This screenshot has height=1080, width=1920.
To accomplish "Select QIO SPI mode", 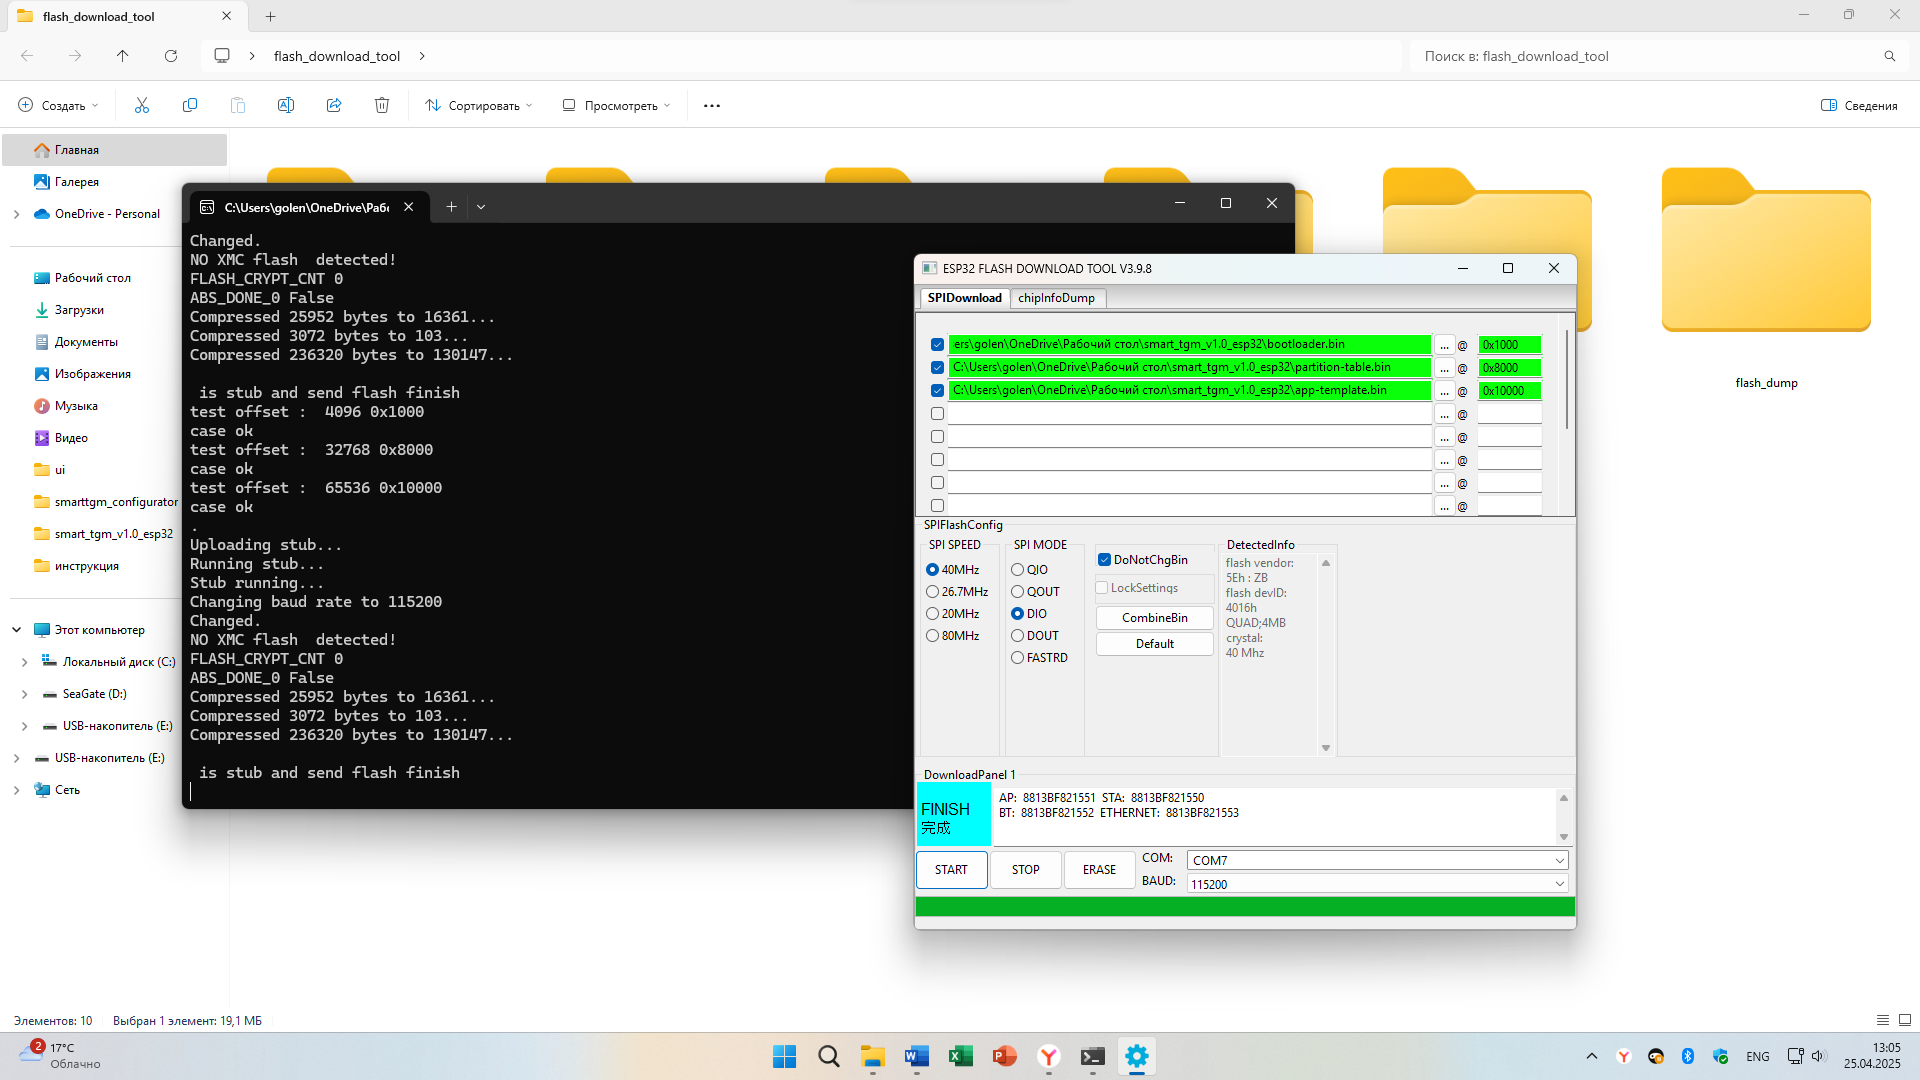I will point(1018,570).
